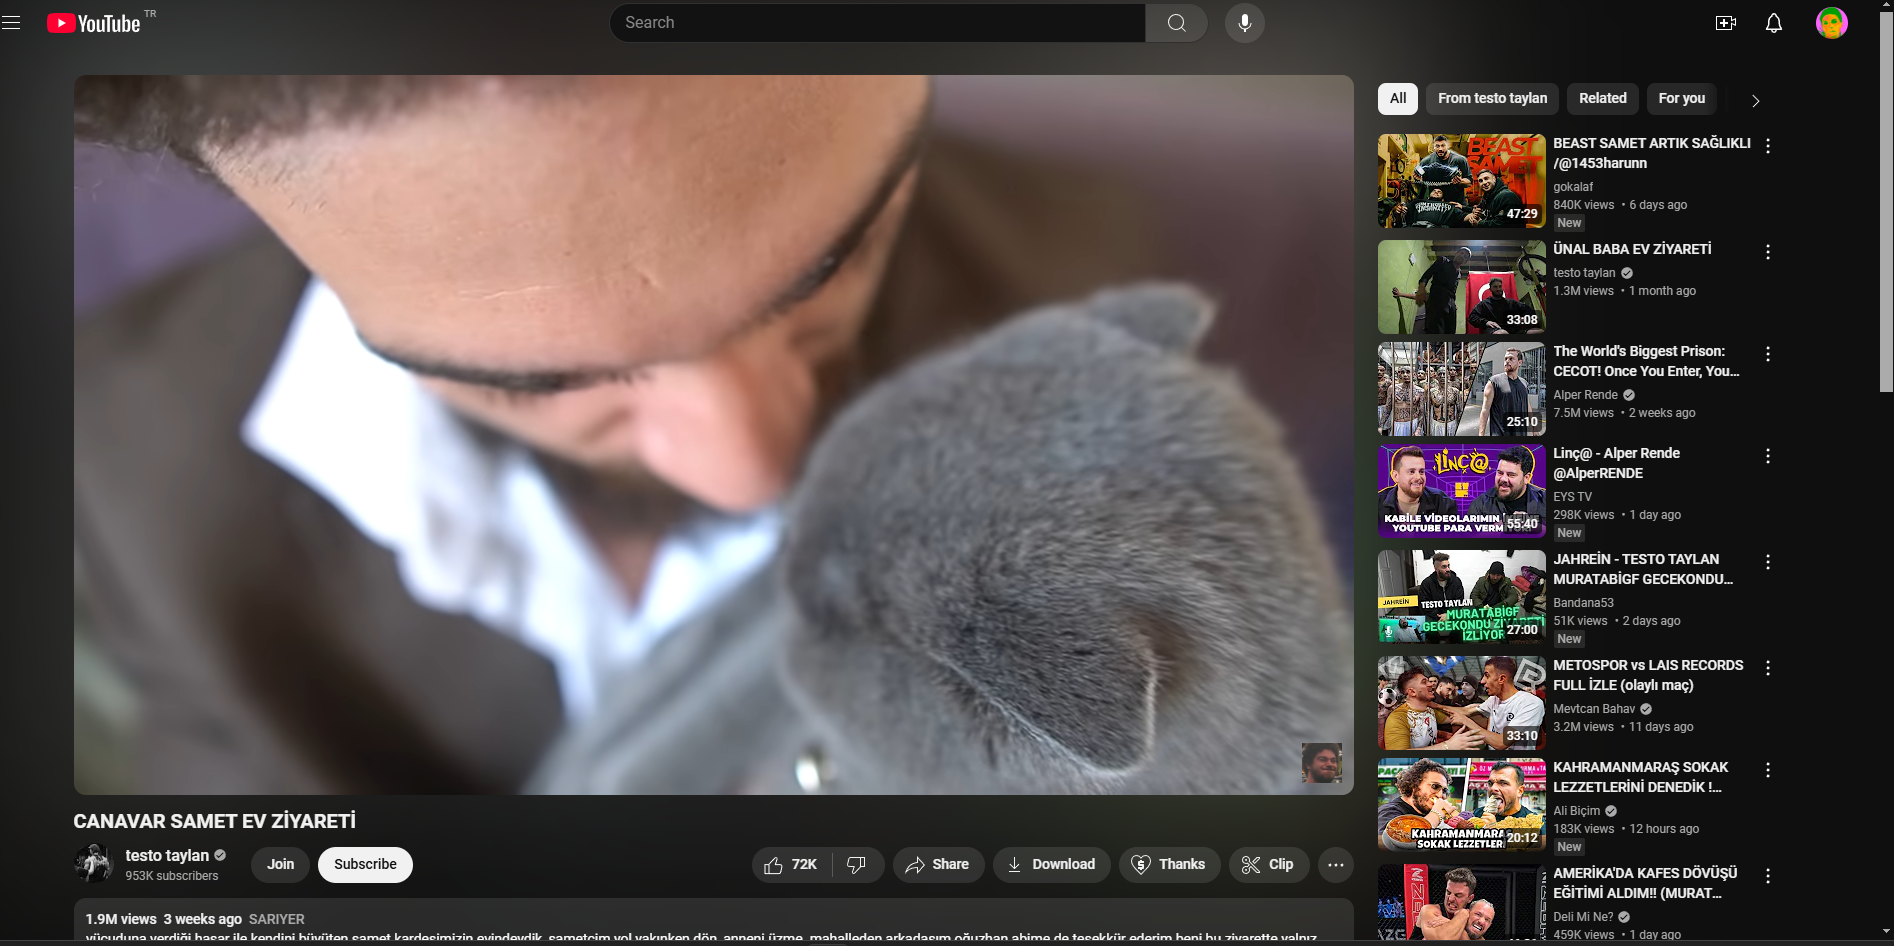Share the video
The height and width of the screenshot is (946, 1894).
point(938,865)
